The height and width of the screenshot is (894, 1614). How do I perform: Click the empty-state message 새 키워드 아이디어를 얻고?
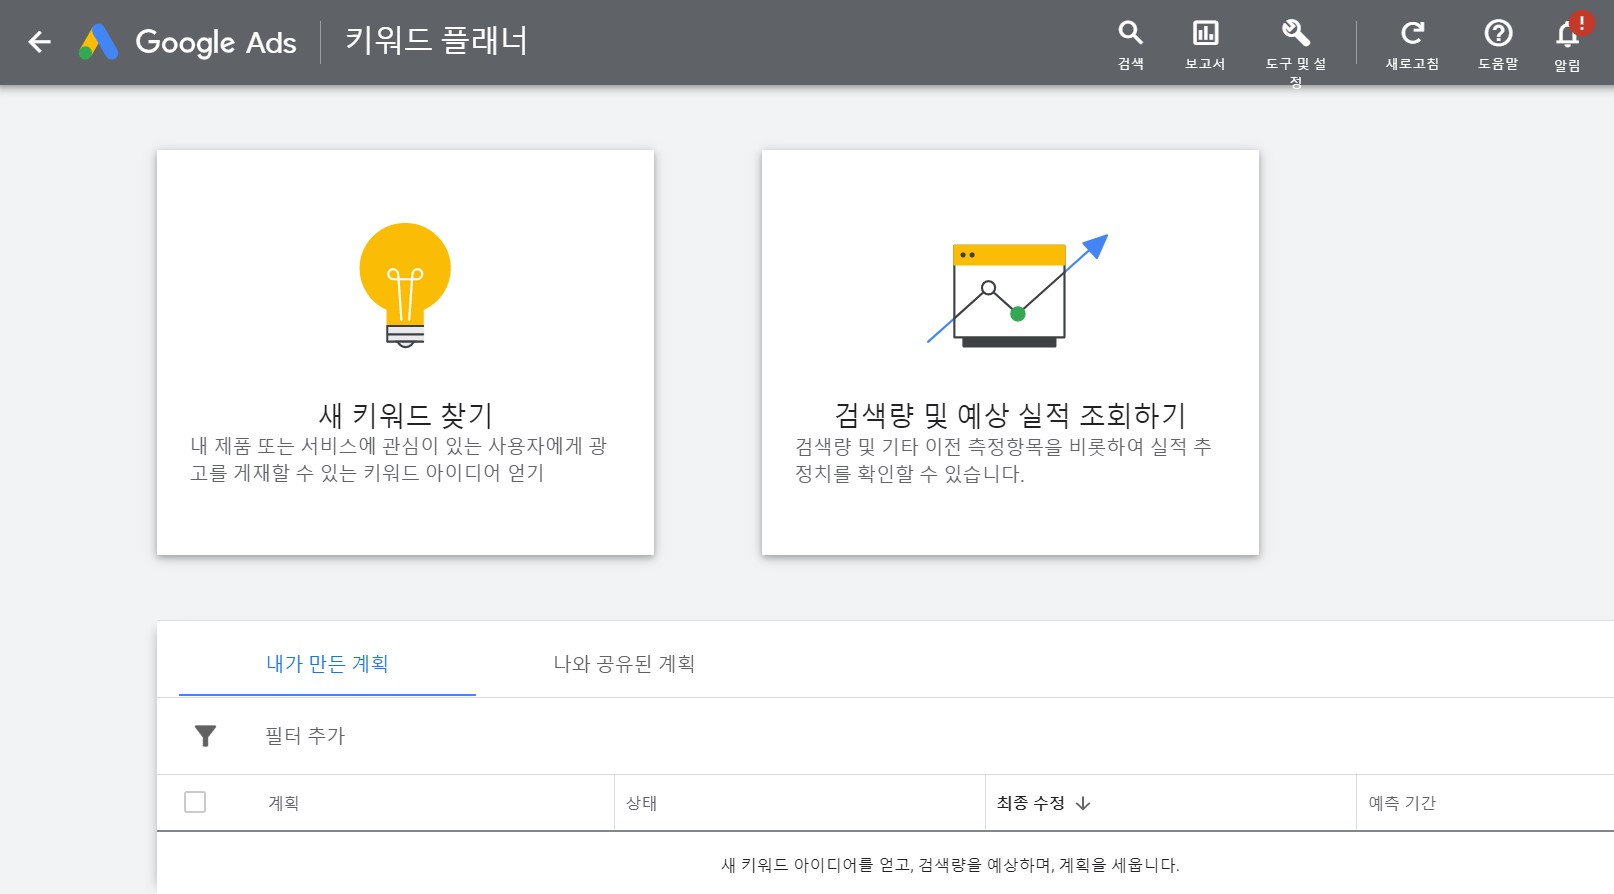coord(950,865)
